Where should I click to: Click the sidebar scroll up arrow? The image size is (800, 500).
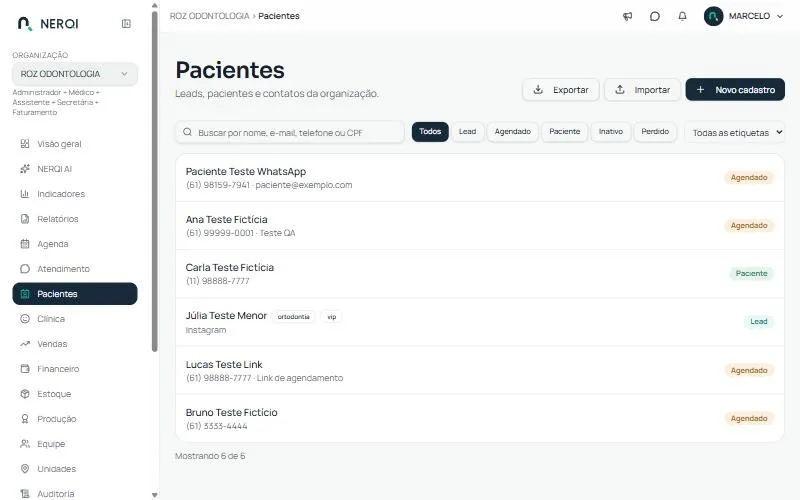tap(155, 6)
